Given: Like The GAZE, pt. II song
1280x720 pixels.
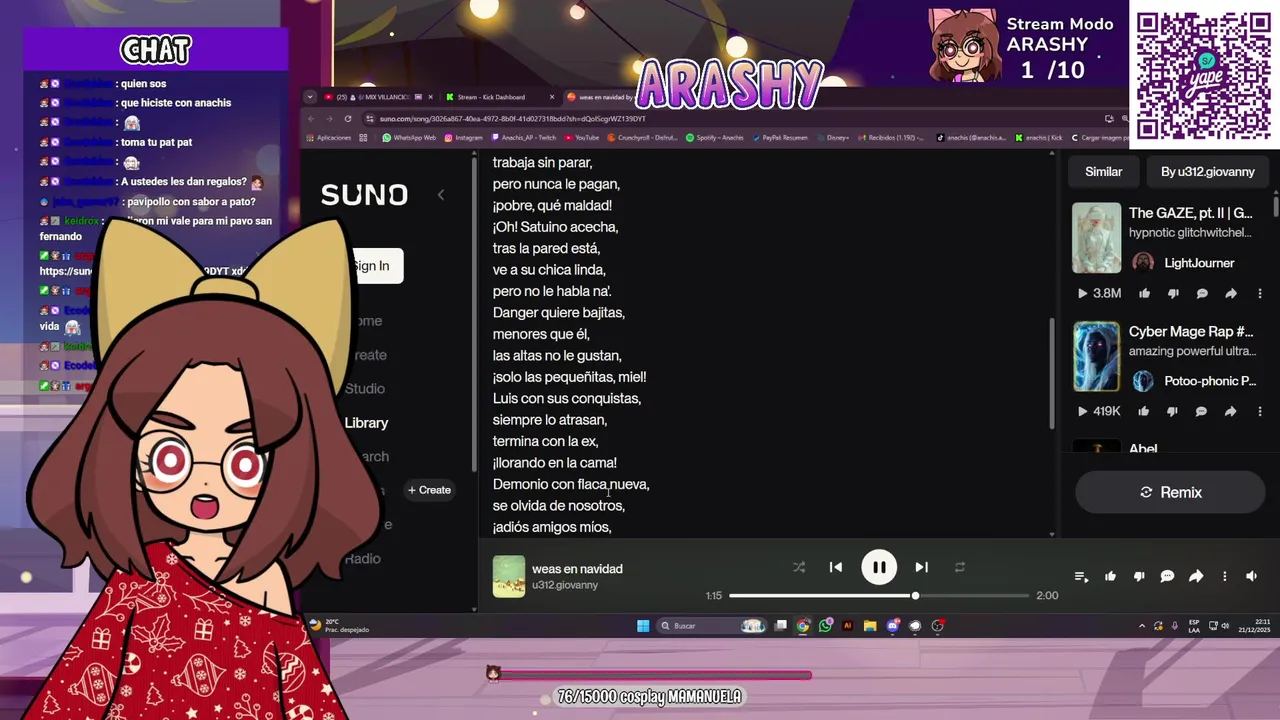Looking at the screenshot, I should coord(1145,293).
